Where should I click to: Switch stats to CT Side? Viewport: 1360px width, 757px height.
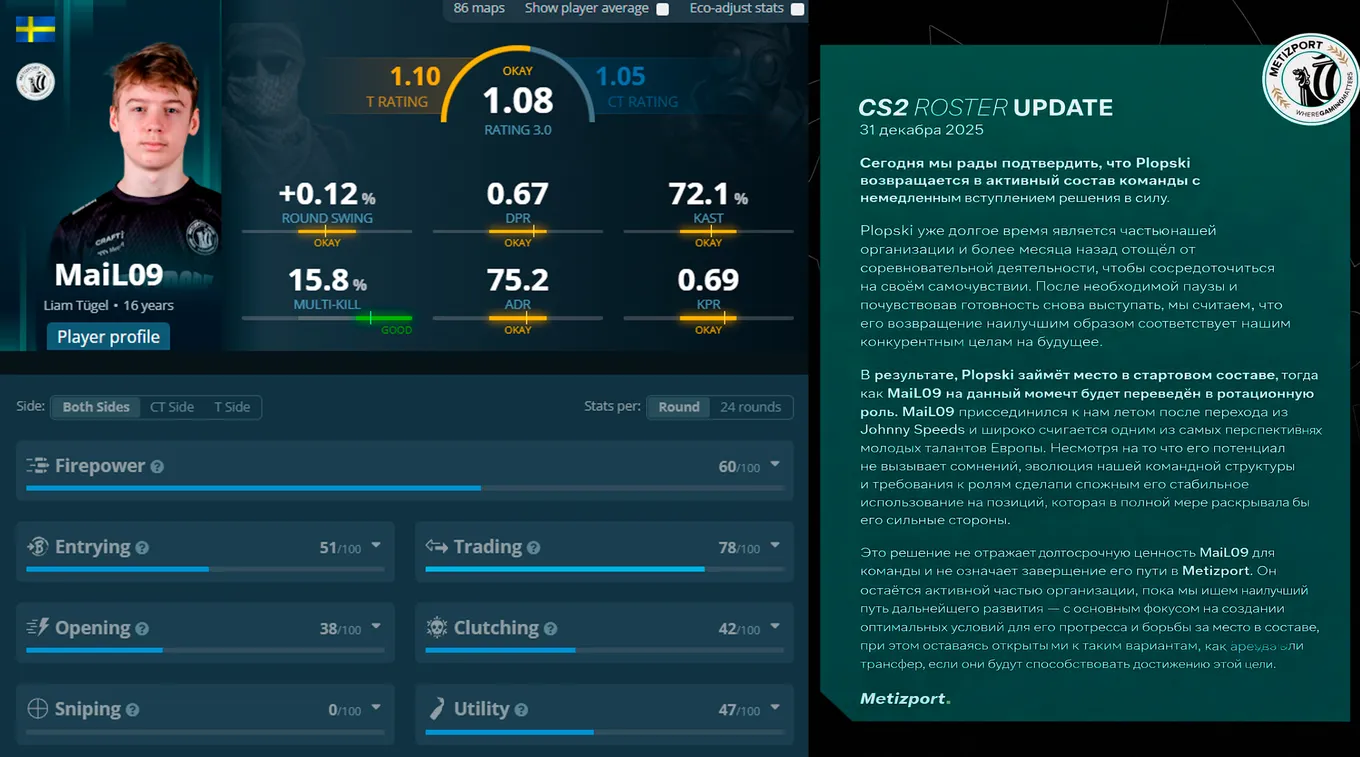pyautogui.click(x=172, y=407)
